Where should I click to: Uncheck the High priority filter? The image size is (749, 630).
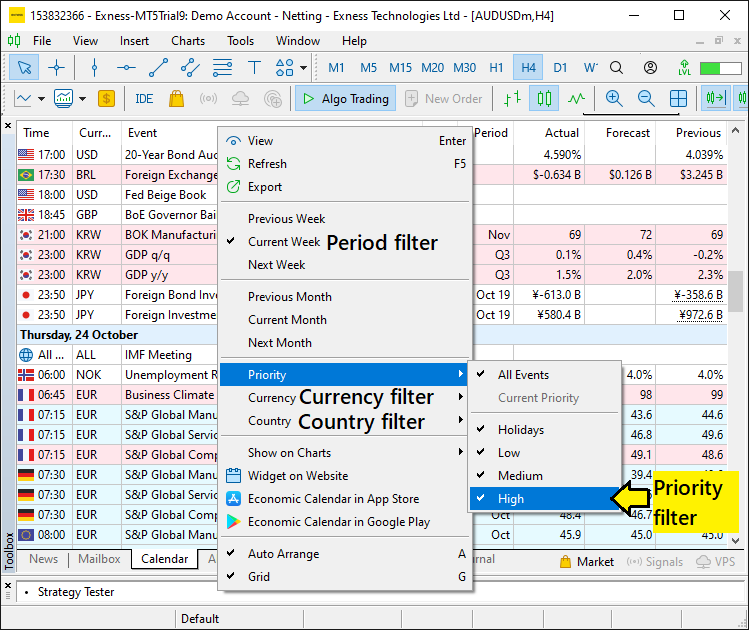[510, 499]
